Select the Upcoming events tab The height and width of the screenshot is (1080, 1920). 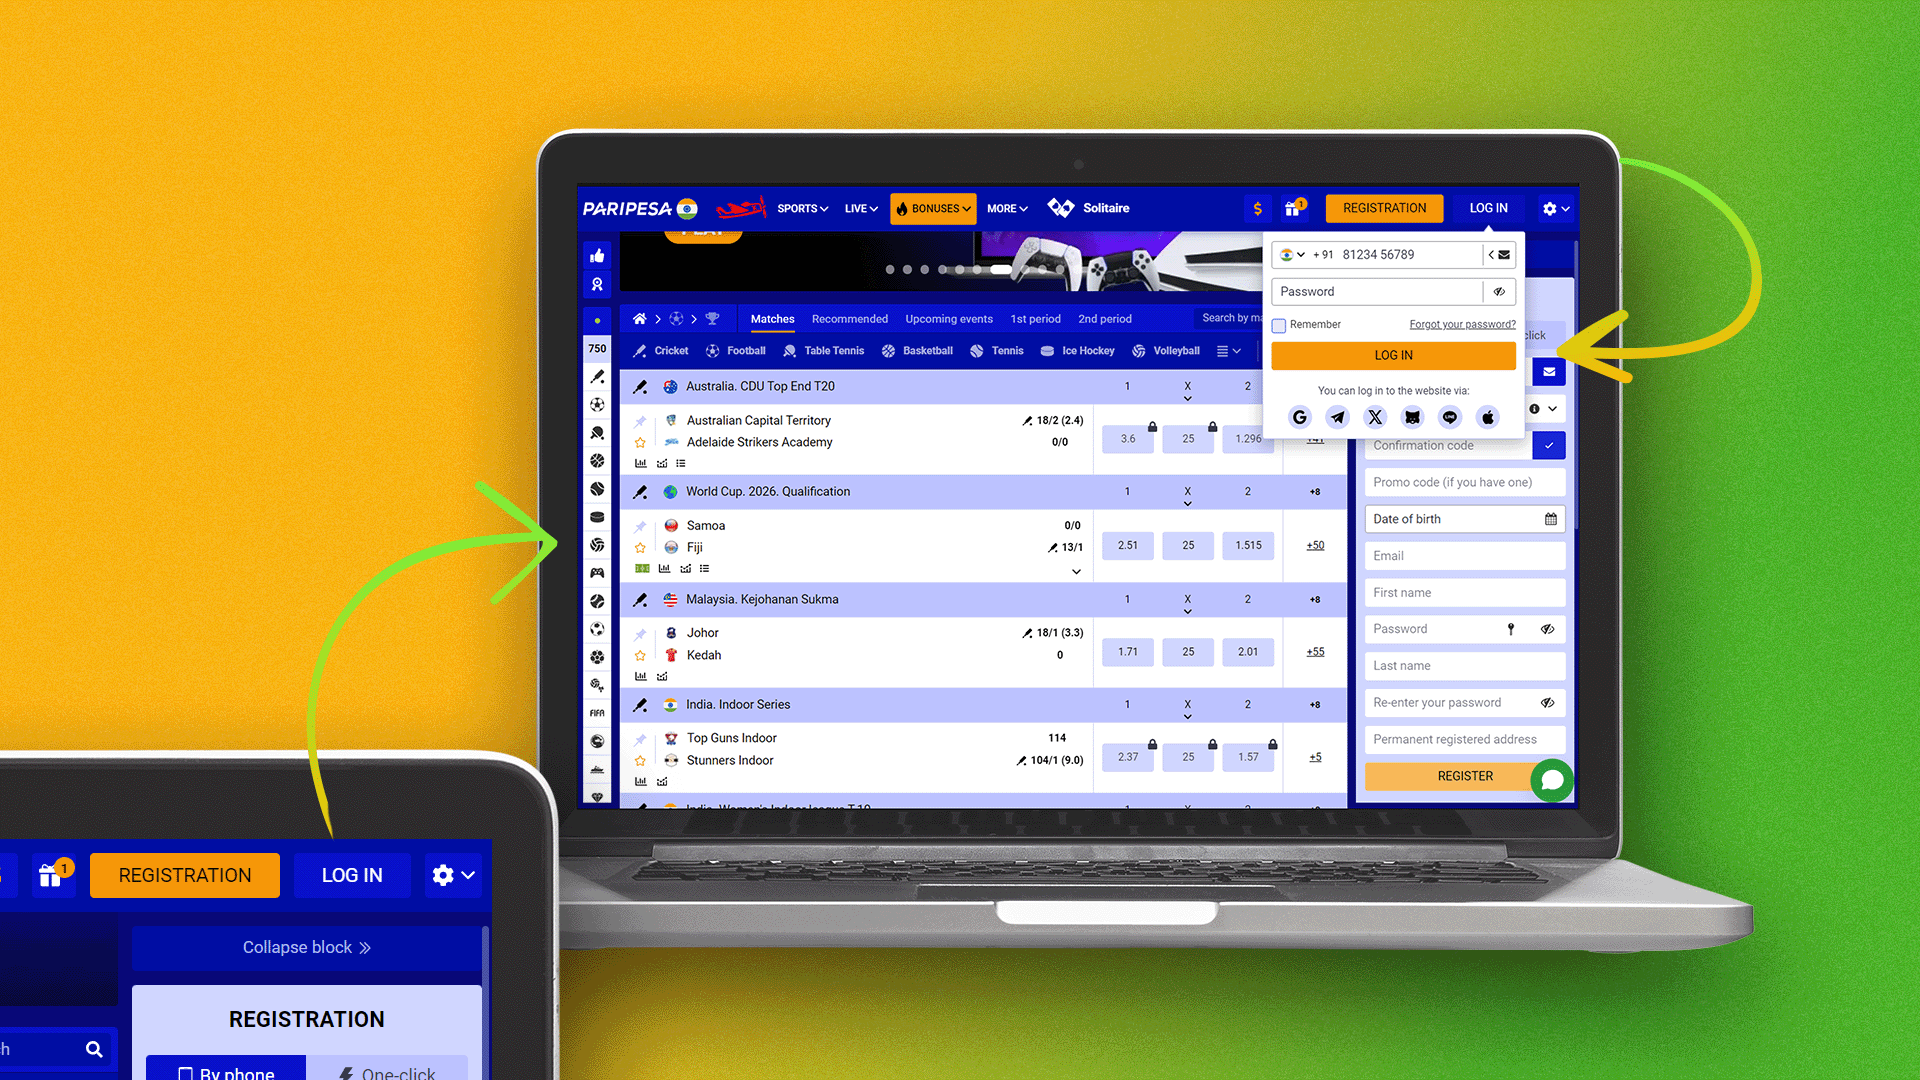(x=948, y=318)
